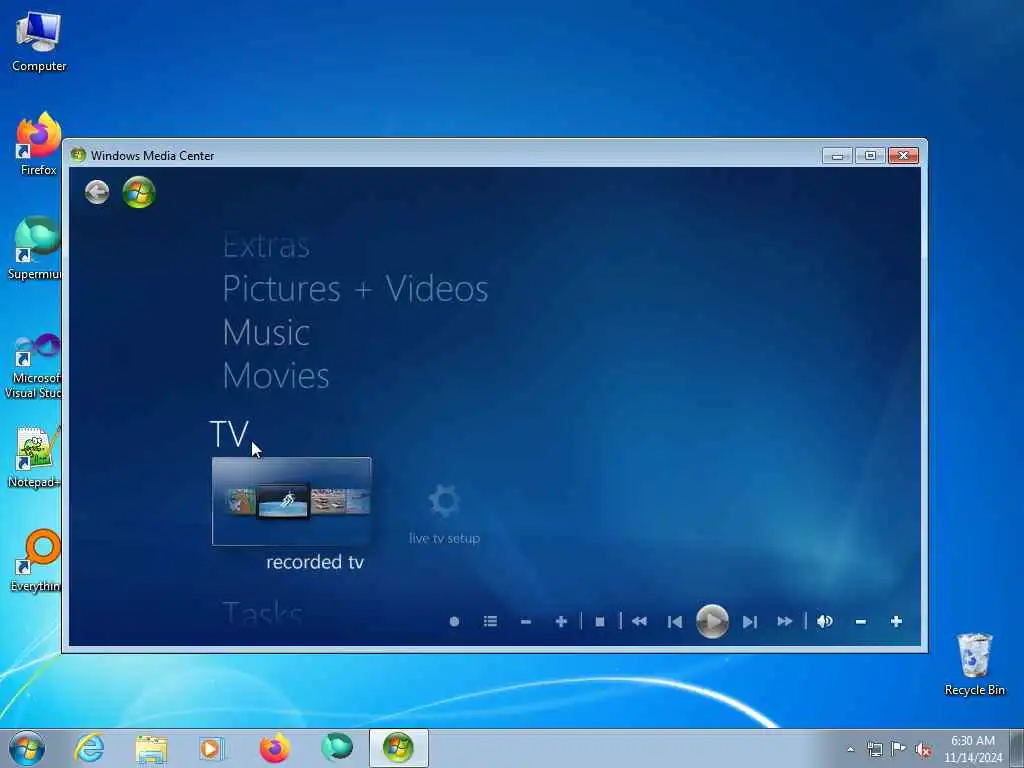1024x768 pixels.
Task: Maximize the Windows Media Center window
Action: click(x=870, y=155)
